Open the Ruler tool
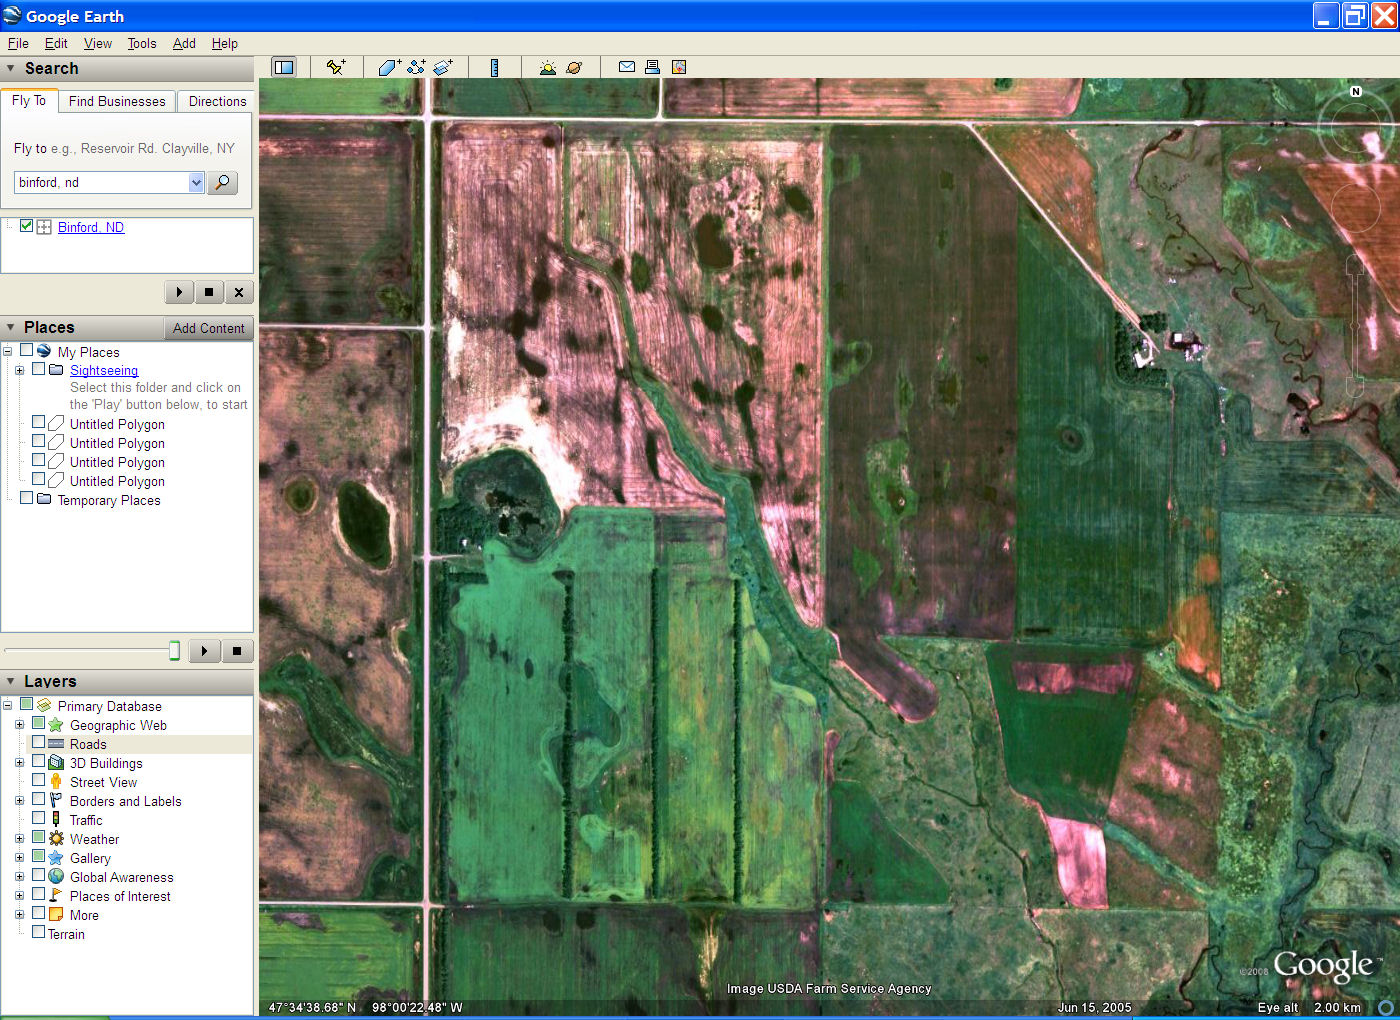 pyautogui.click(x=494, y=67)
